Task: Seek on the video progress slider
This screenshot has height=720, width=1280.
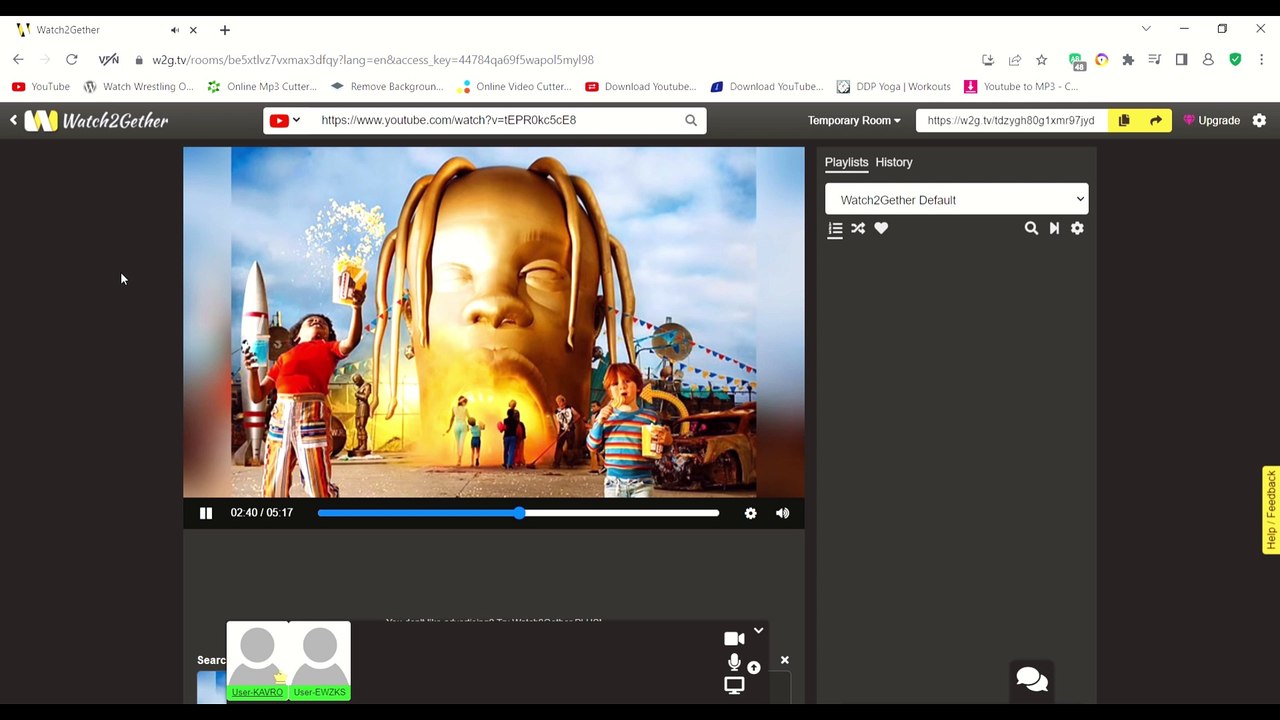Action: [x=518, y=513]
